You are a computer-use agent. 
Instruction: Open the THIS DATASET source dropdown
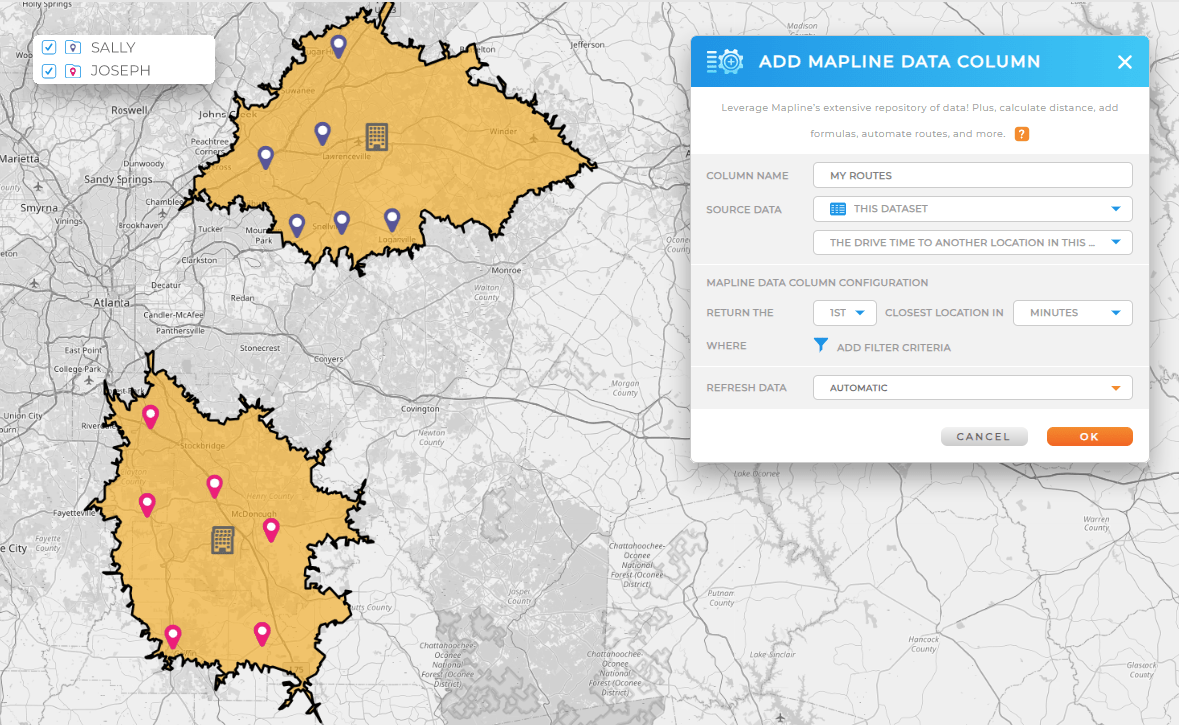972,209
